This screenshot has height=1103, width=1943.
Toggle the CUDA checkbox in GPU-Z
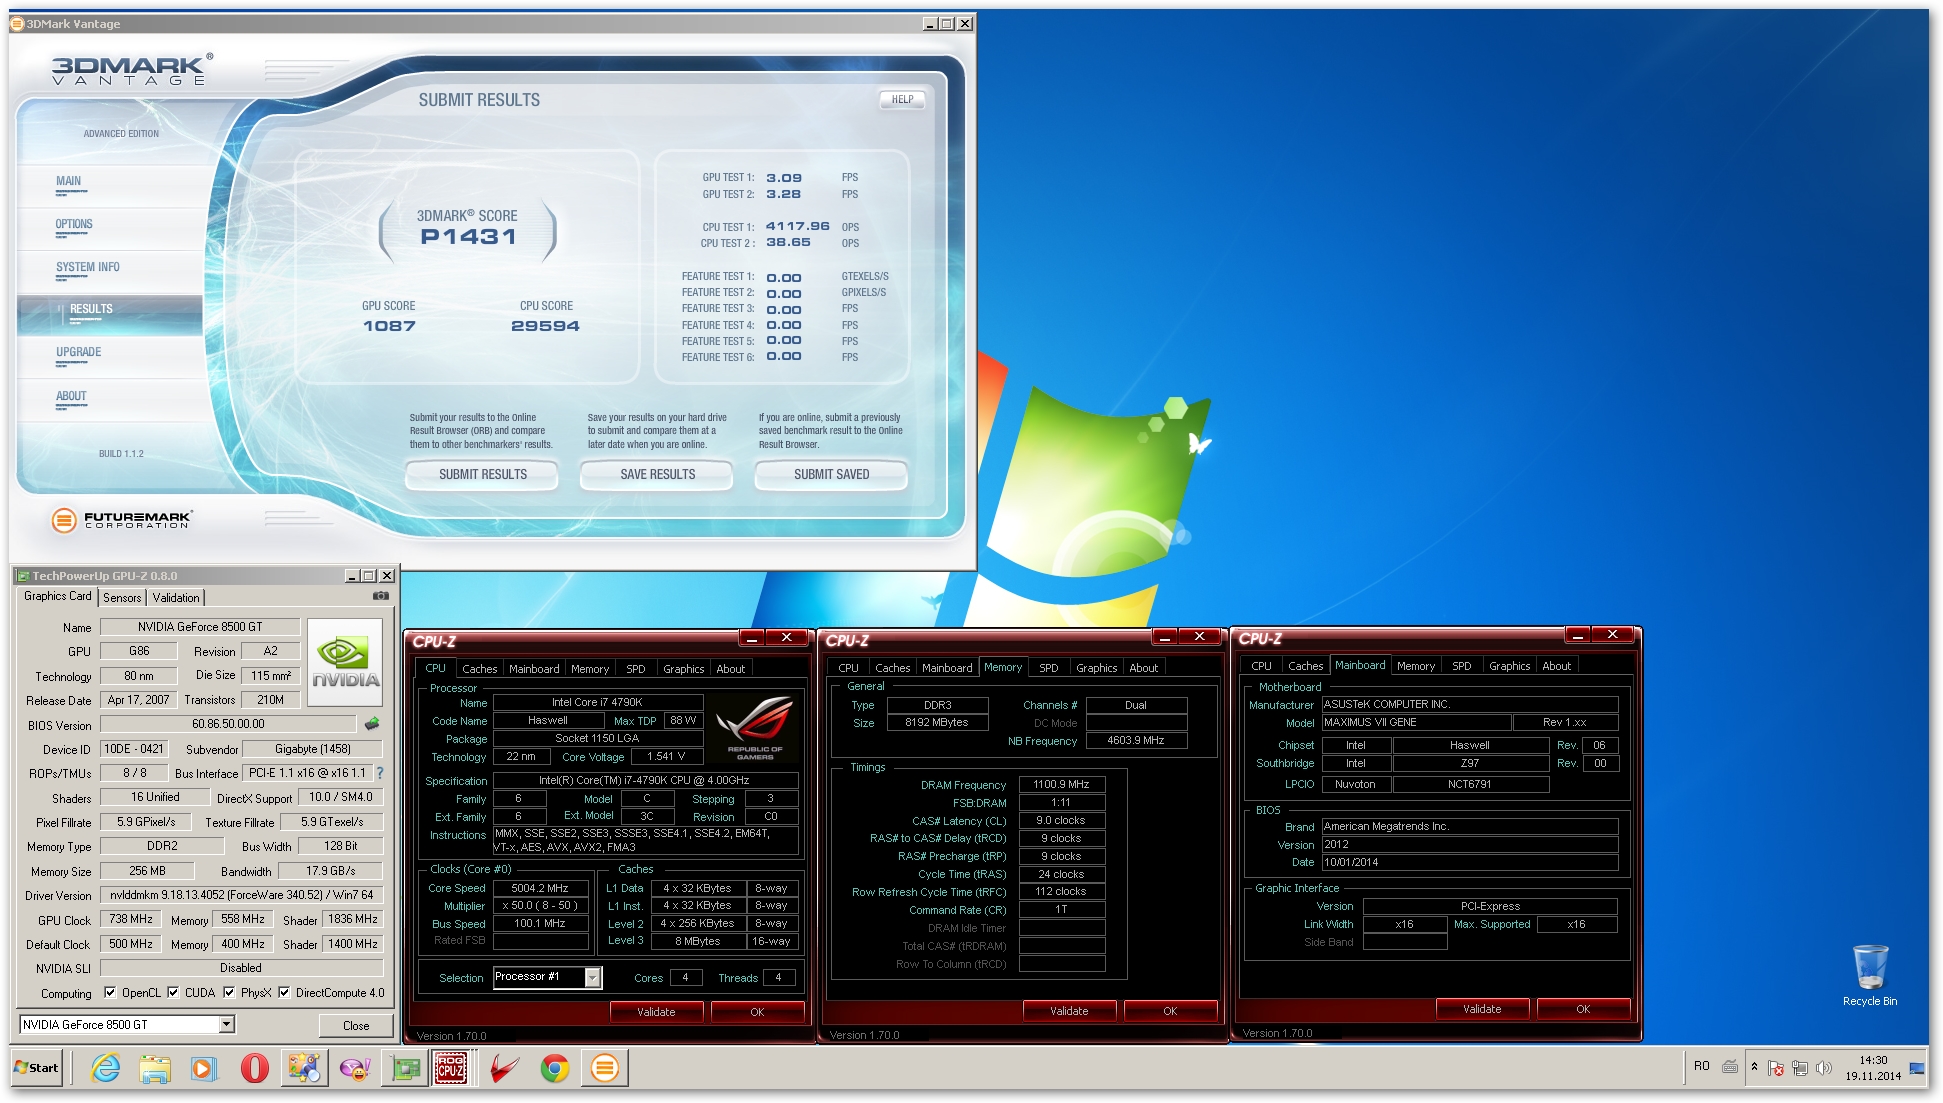click(173, 993)
